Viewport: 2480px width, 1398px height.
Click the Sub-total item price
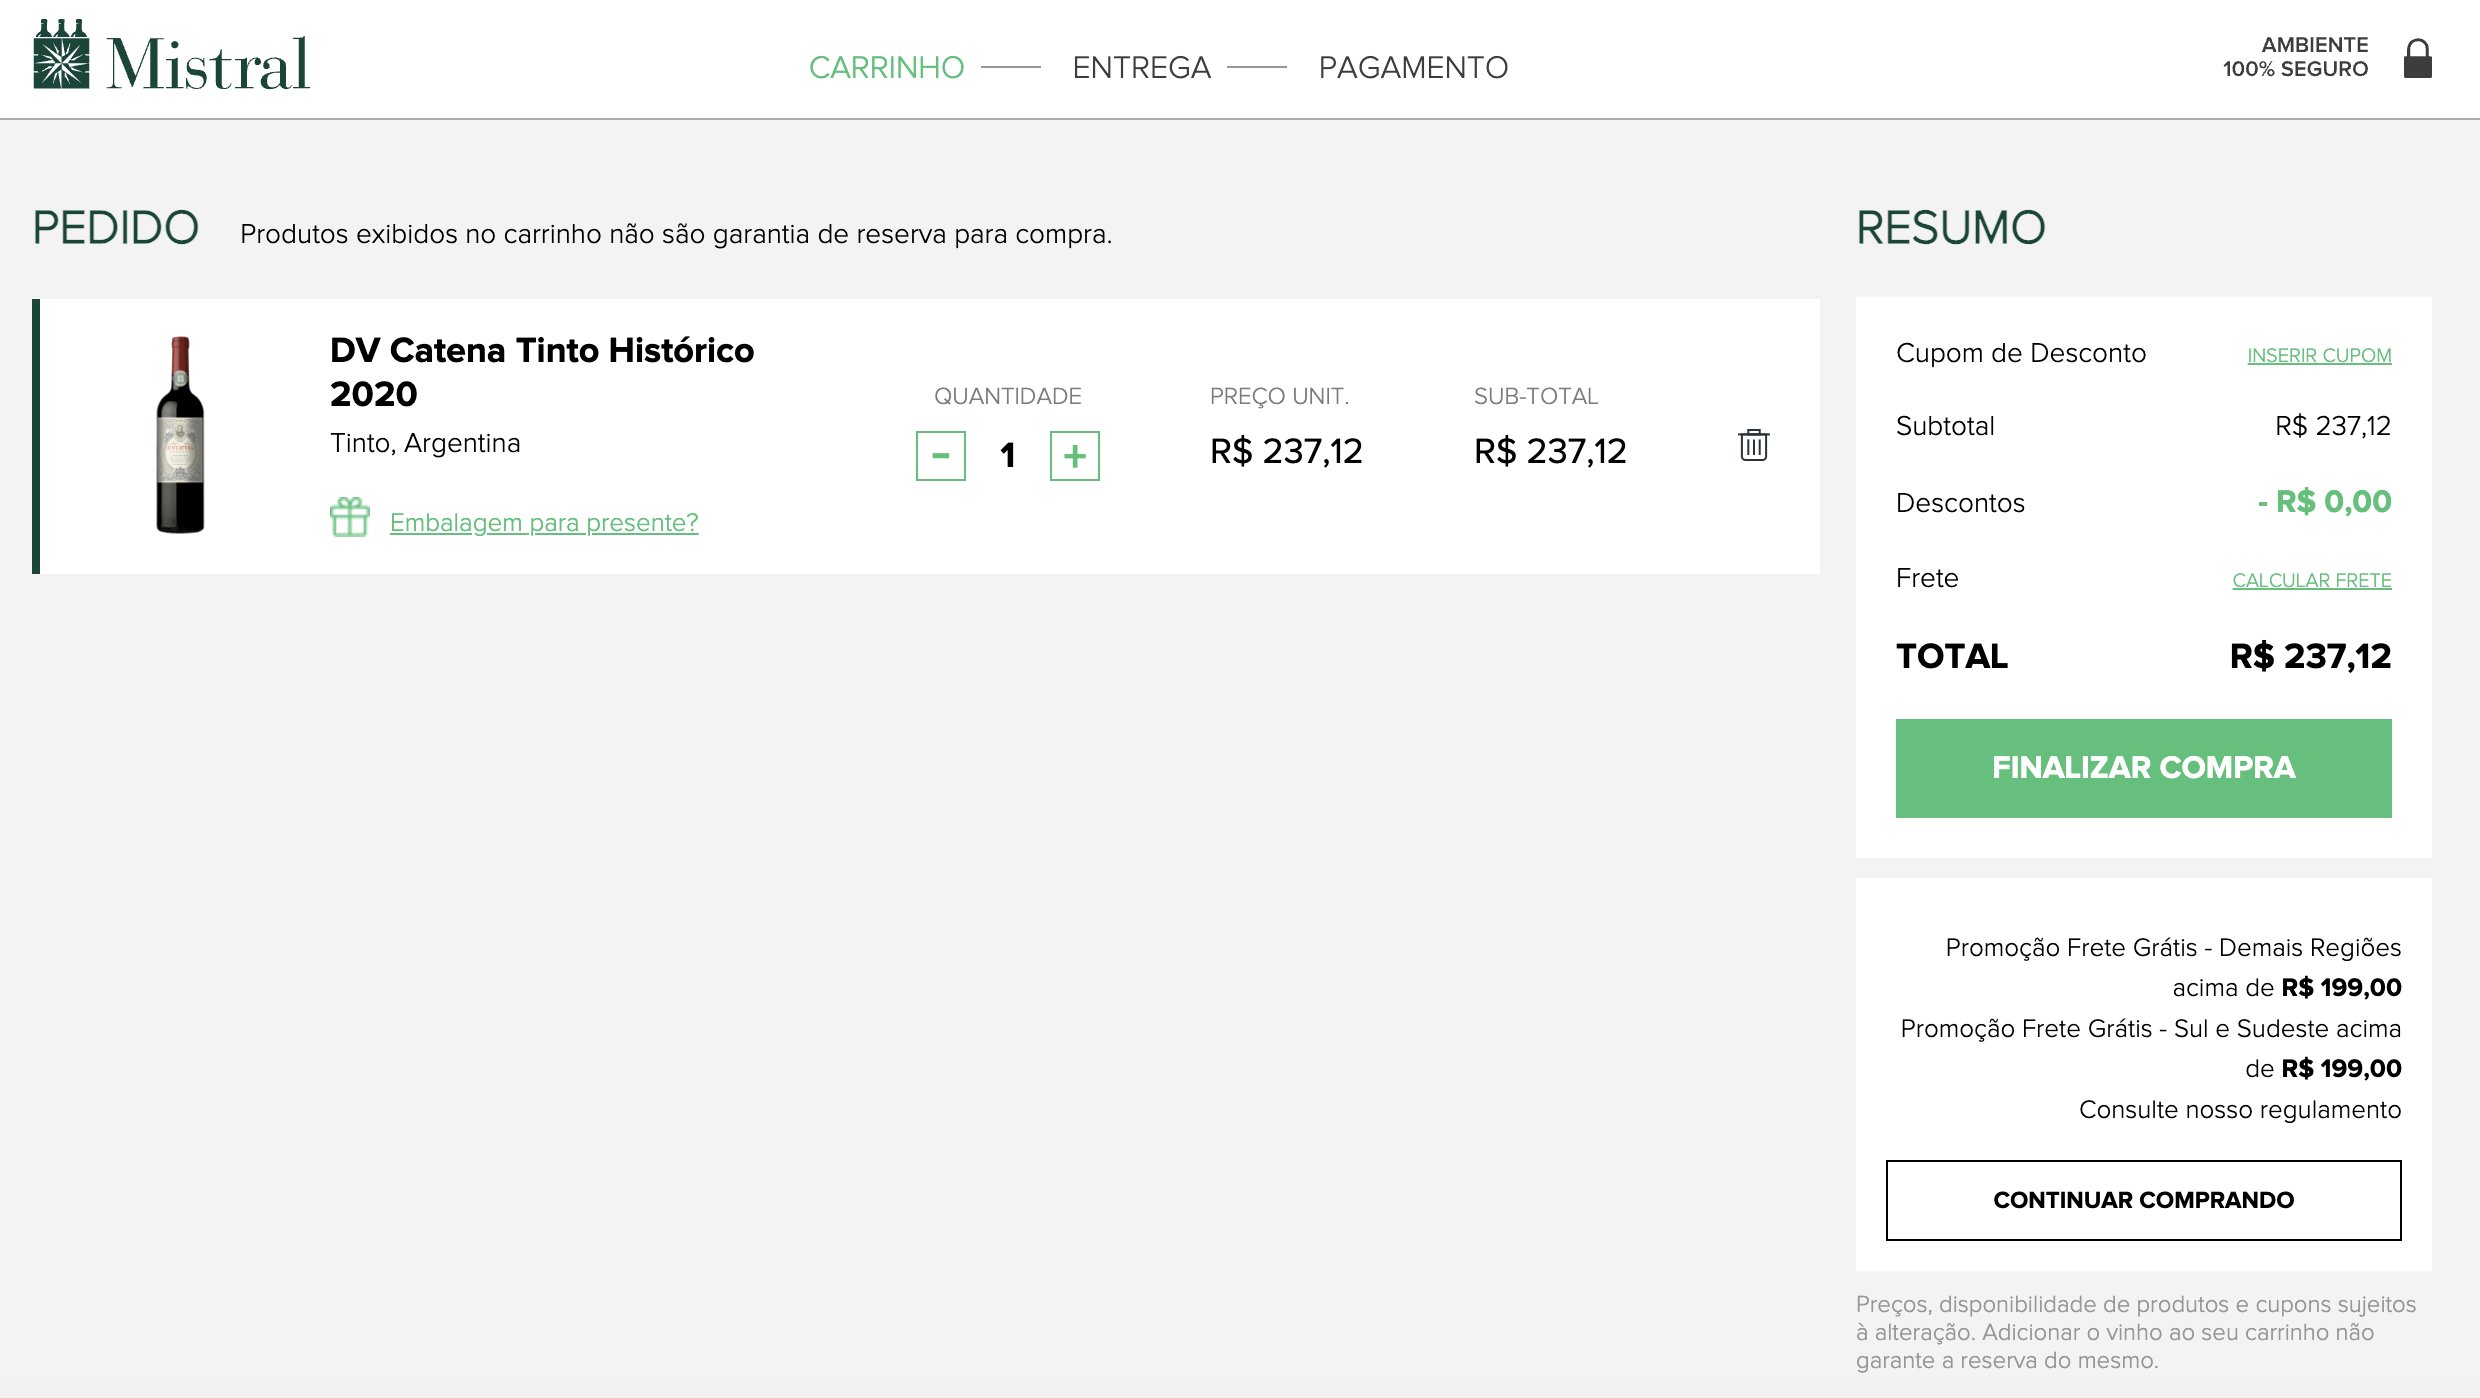click(x=1550, y=451)
